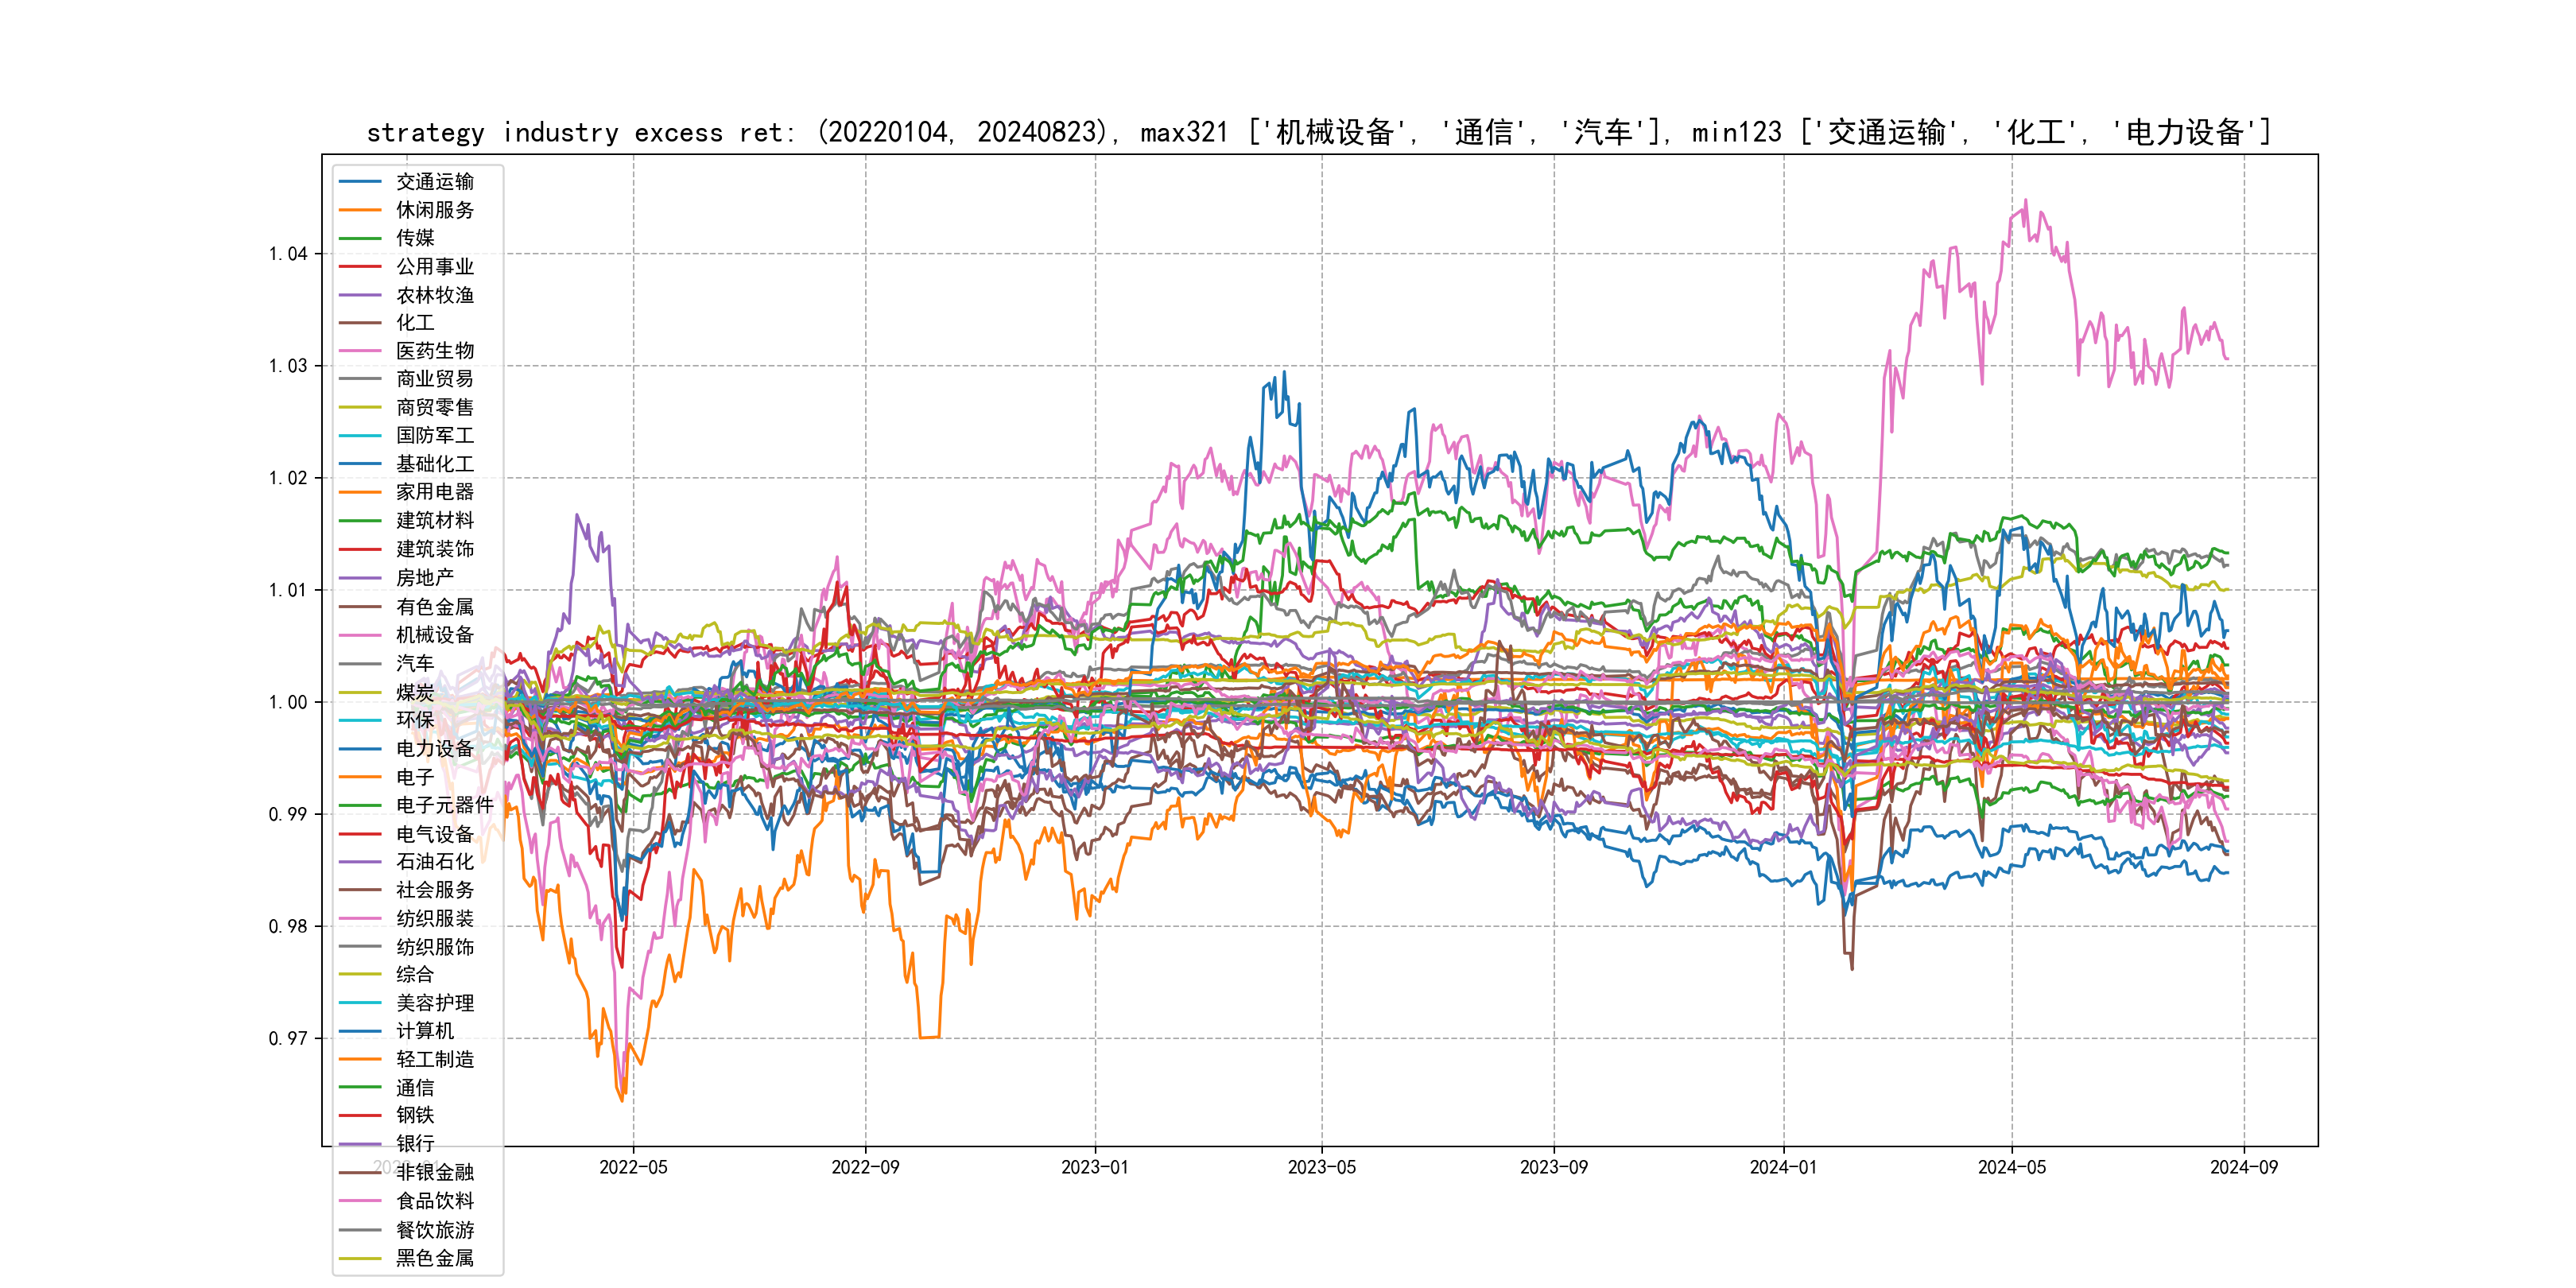Click the 通信 green legend line
Screen dimensions: 2576x1288
pos(360,1088)
